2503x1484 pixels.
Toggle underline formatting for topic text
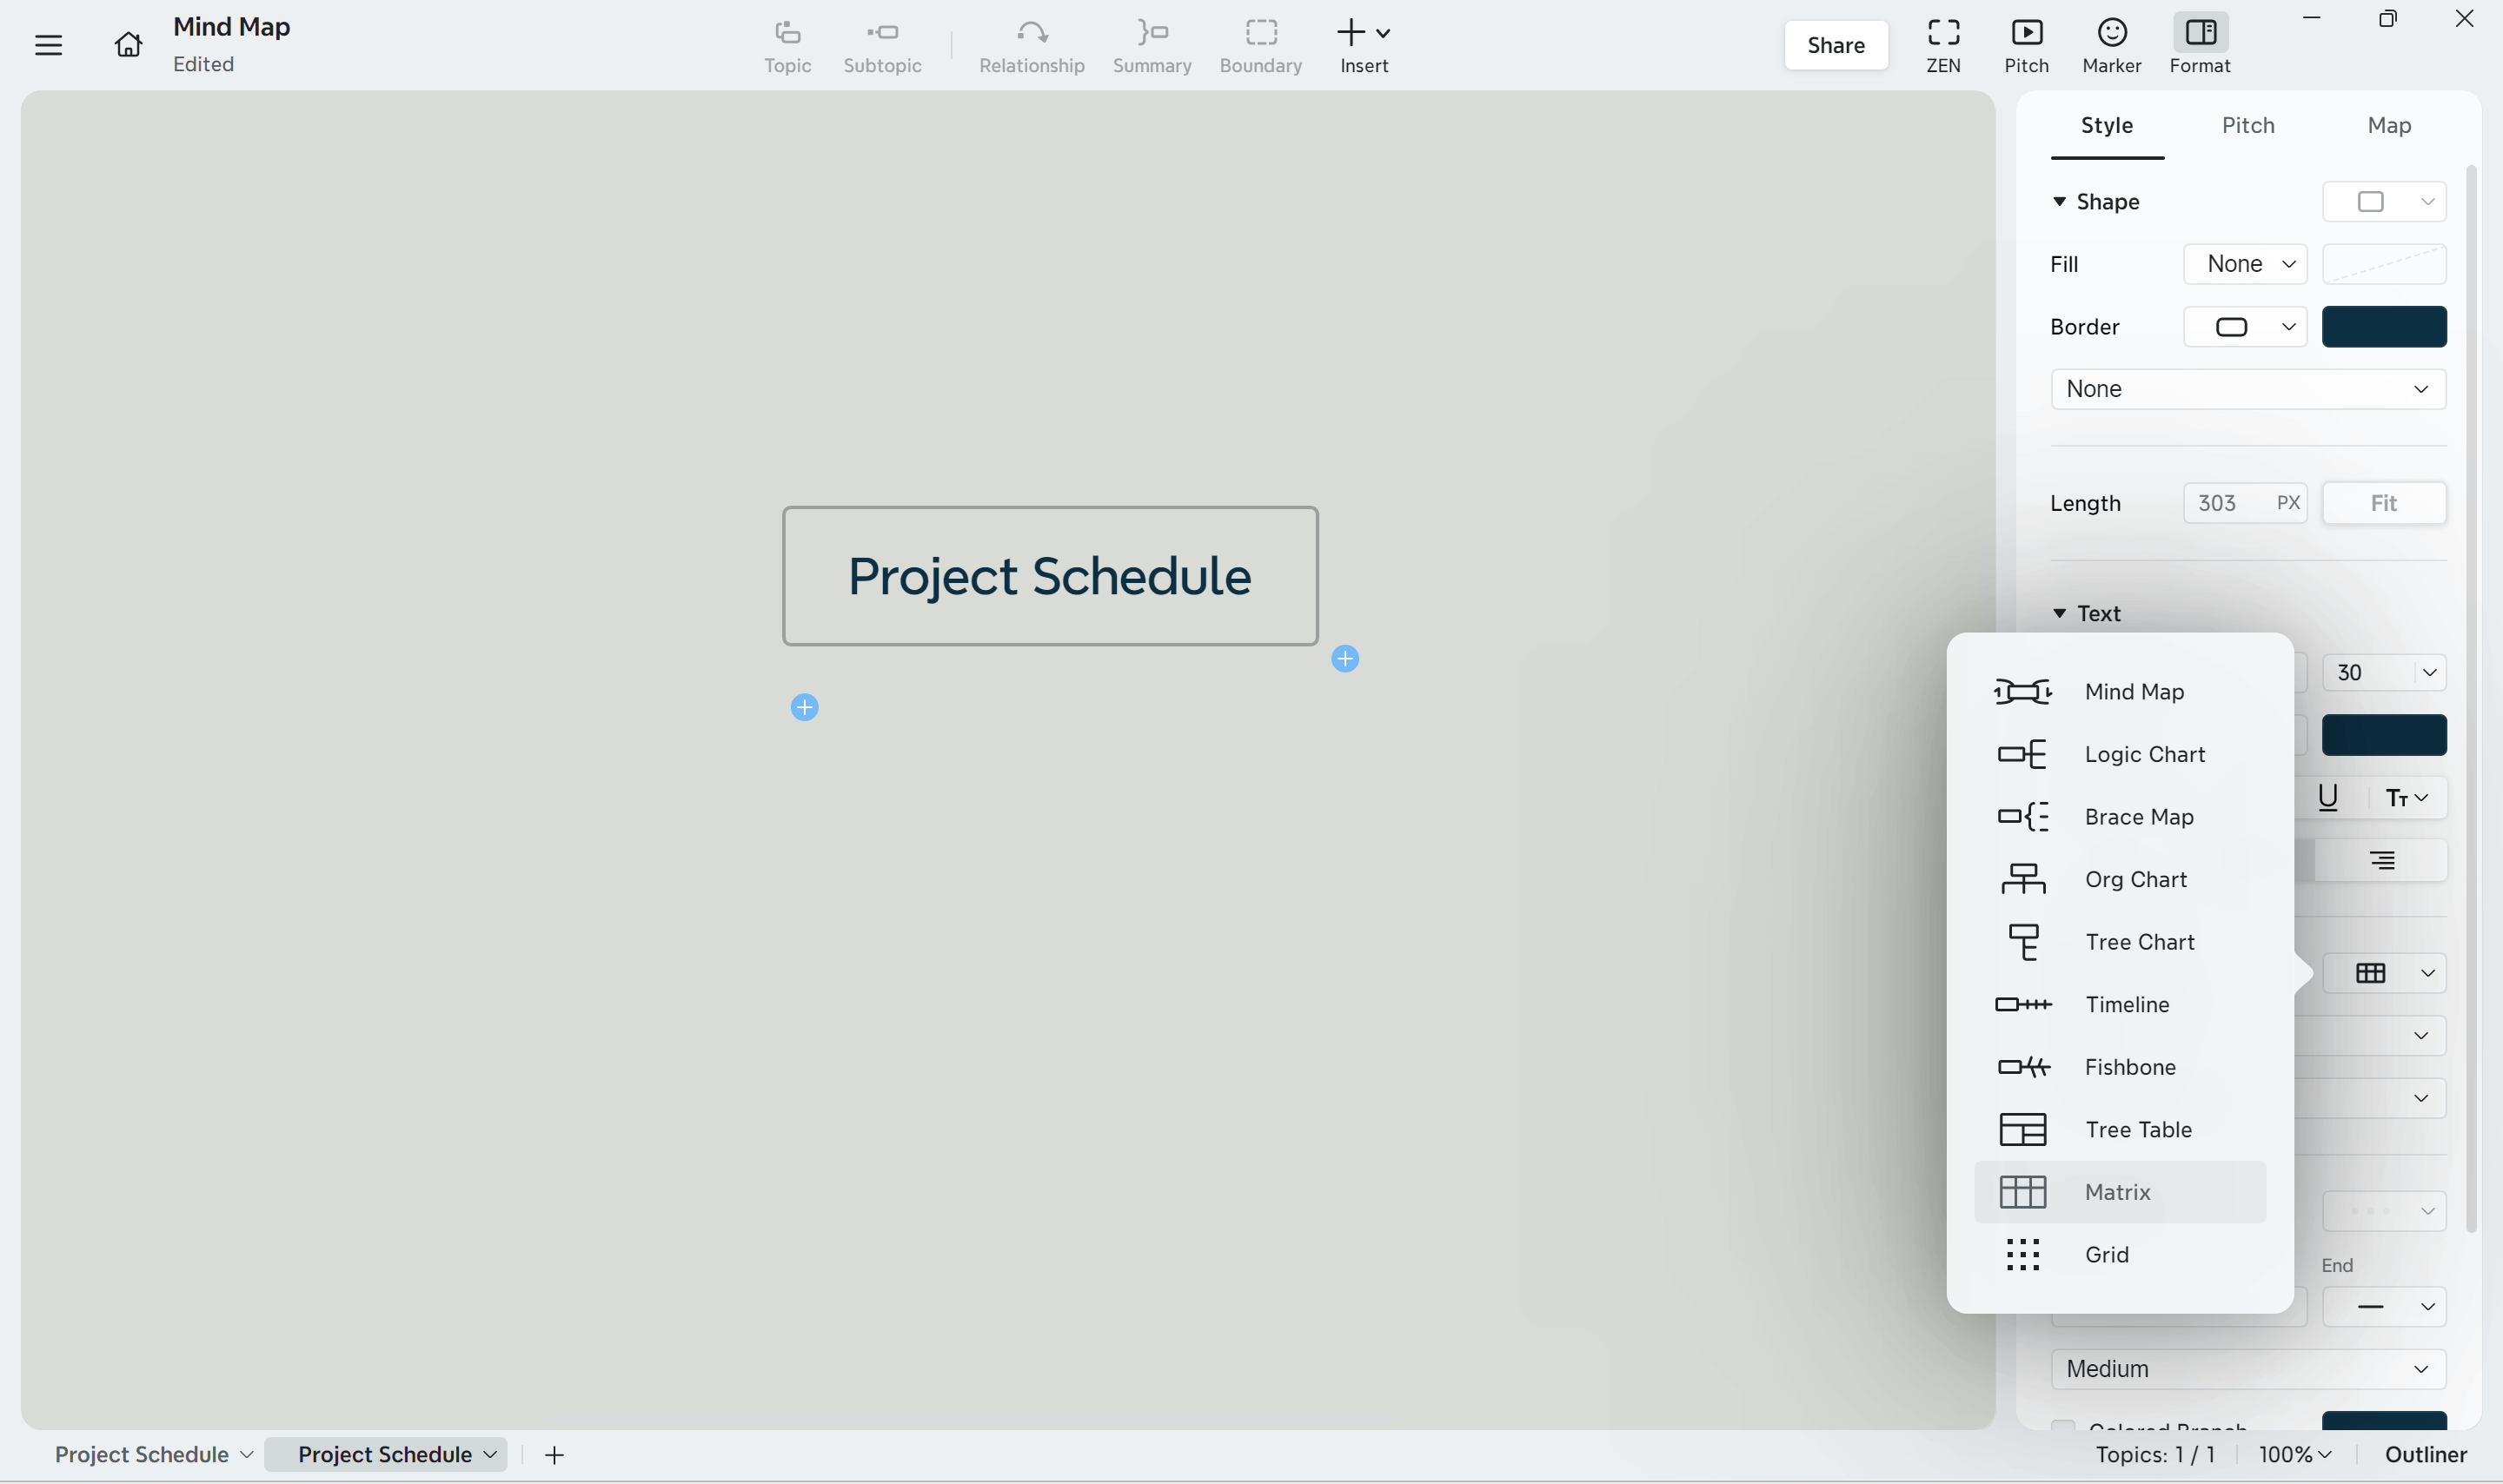pos(2327,797)
